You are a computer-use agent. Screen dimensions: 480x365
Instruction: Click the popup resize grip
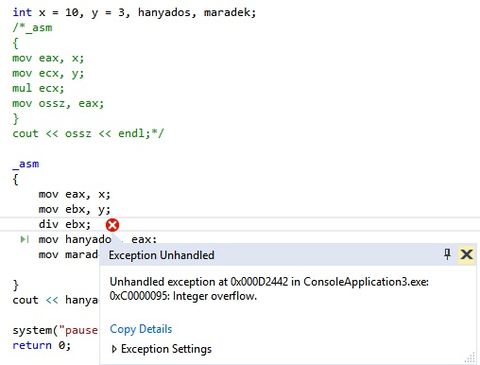470,358
